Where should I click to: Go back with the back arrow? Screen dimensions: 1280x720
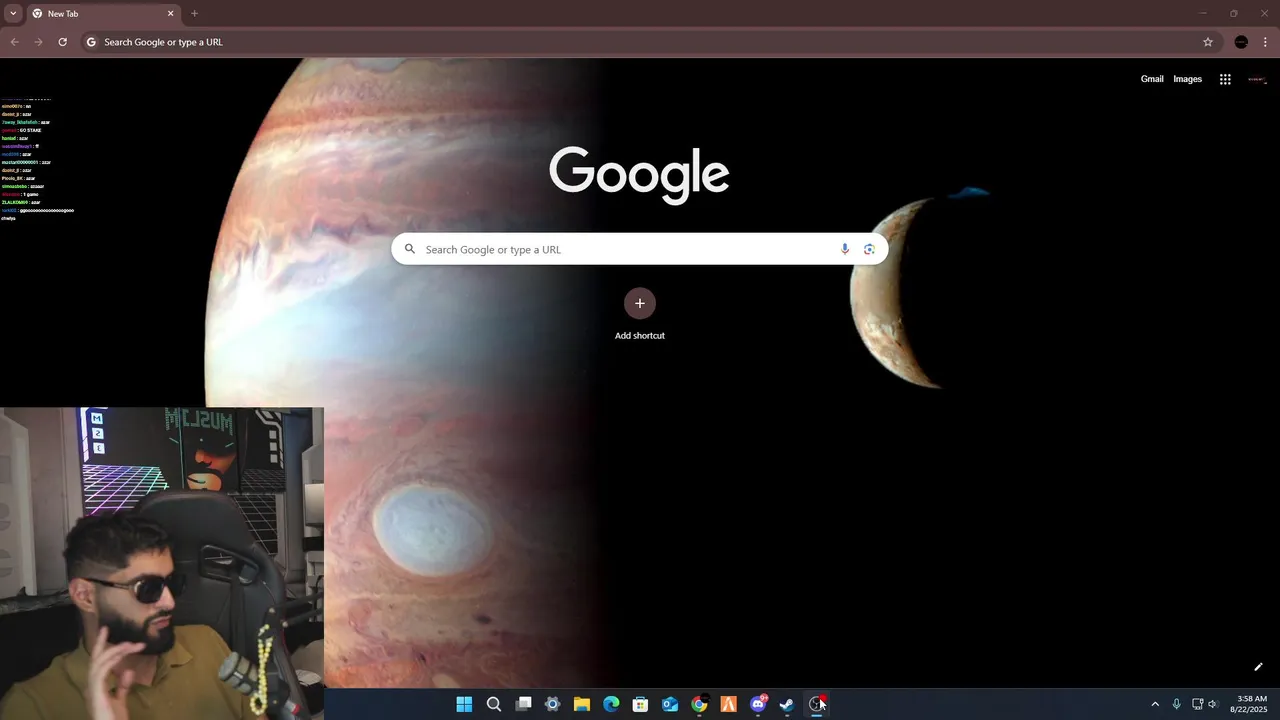pos(14,42)
